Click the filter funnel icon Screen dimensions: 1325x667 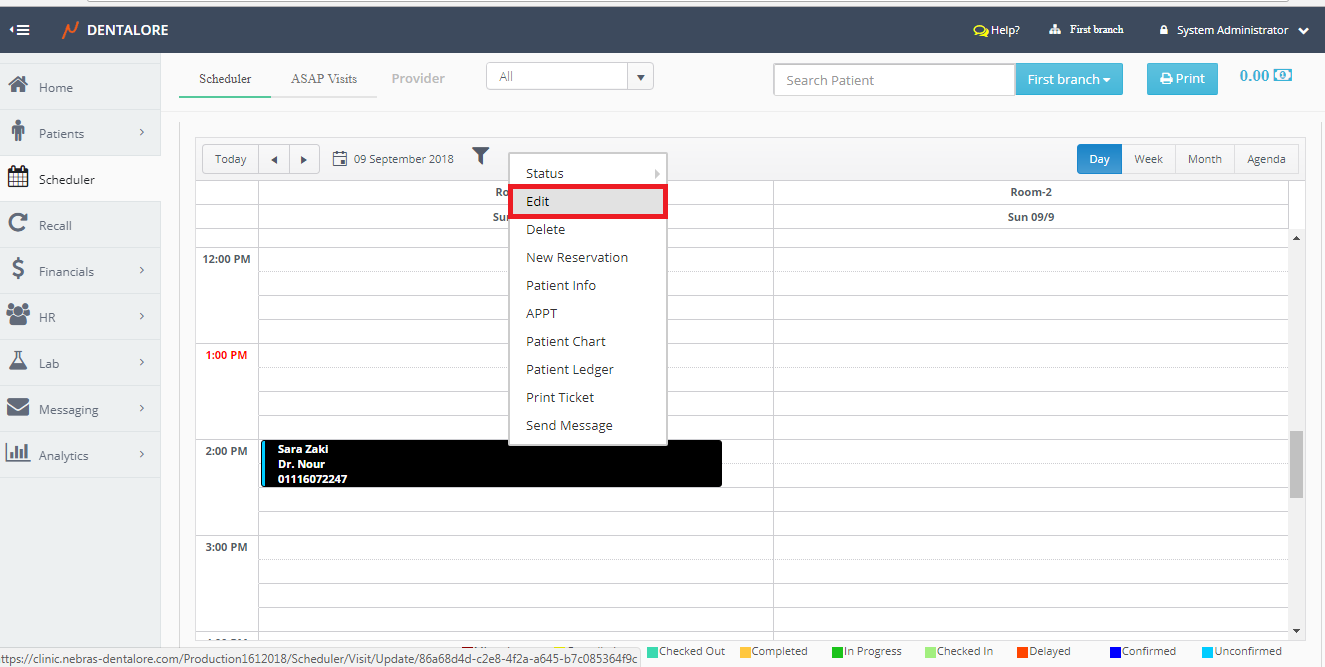click(481, 156)
